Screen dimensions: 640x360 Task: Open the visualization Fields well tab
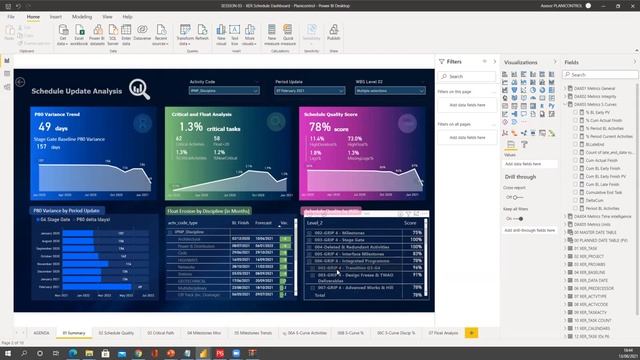[x=511, y=145]
